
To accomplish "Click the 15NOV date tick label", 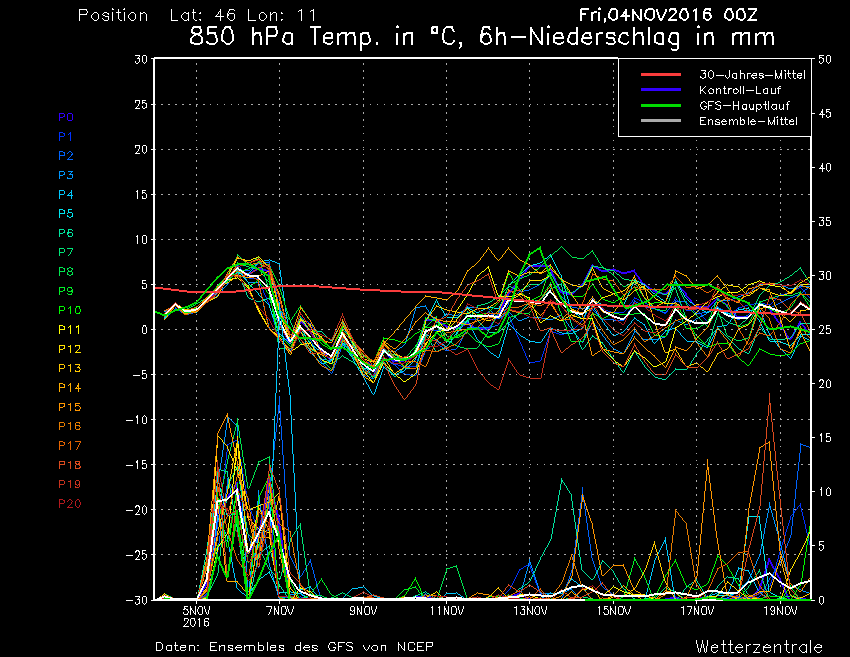I will pyautogui.click(x=613, y=610).
